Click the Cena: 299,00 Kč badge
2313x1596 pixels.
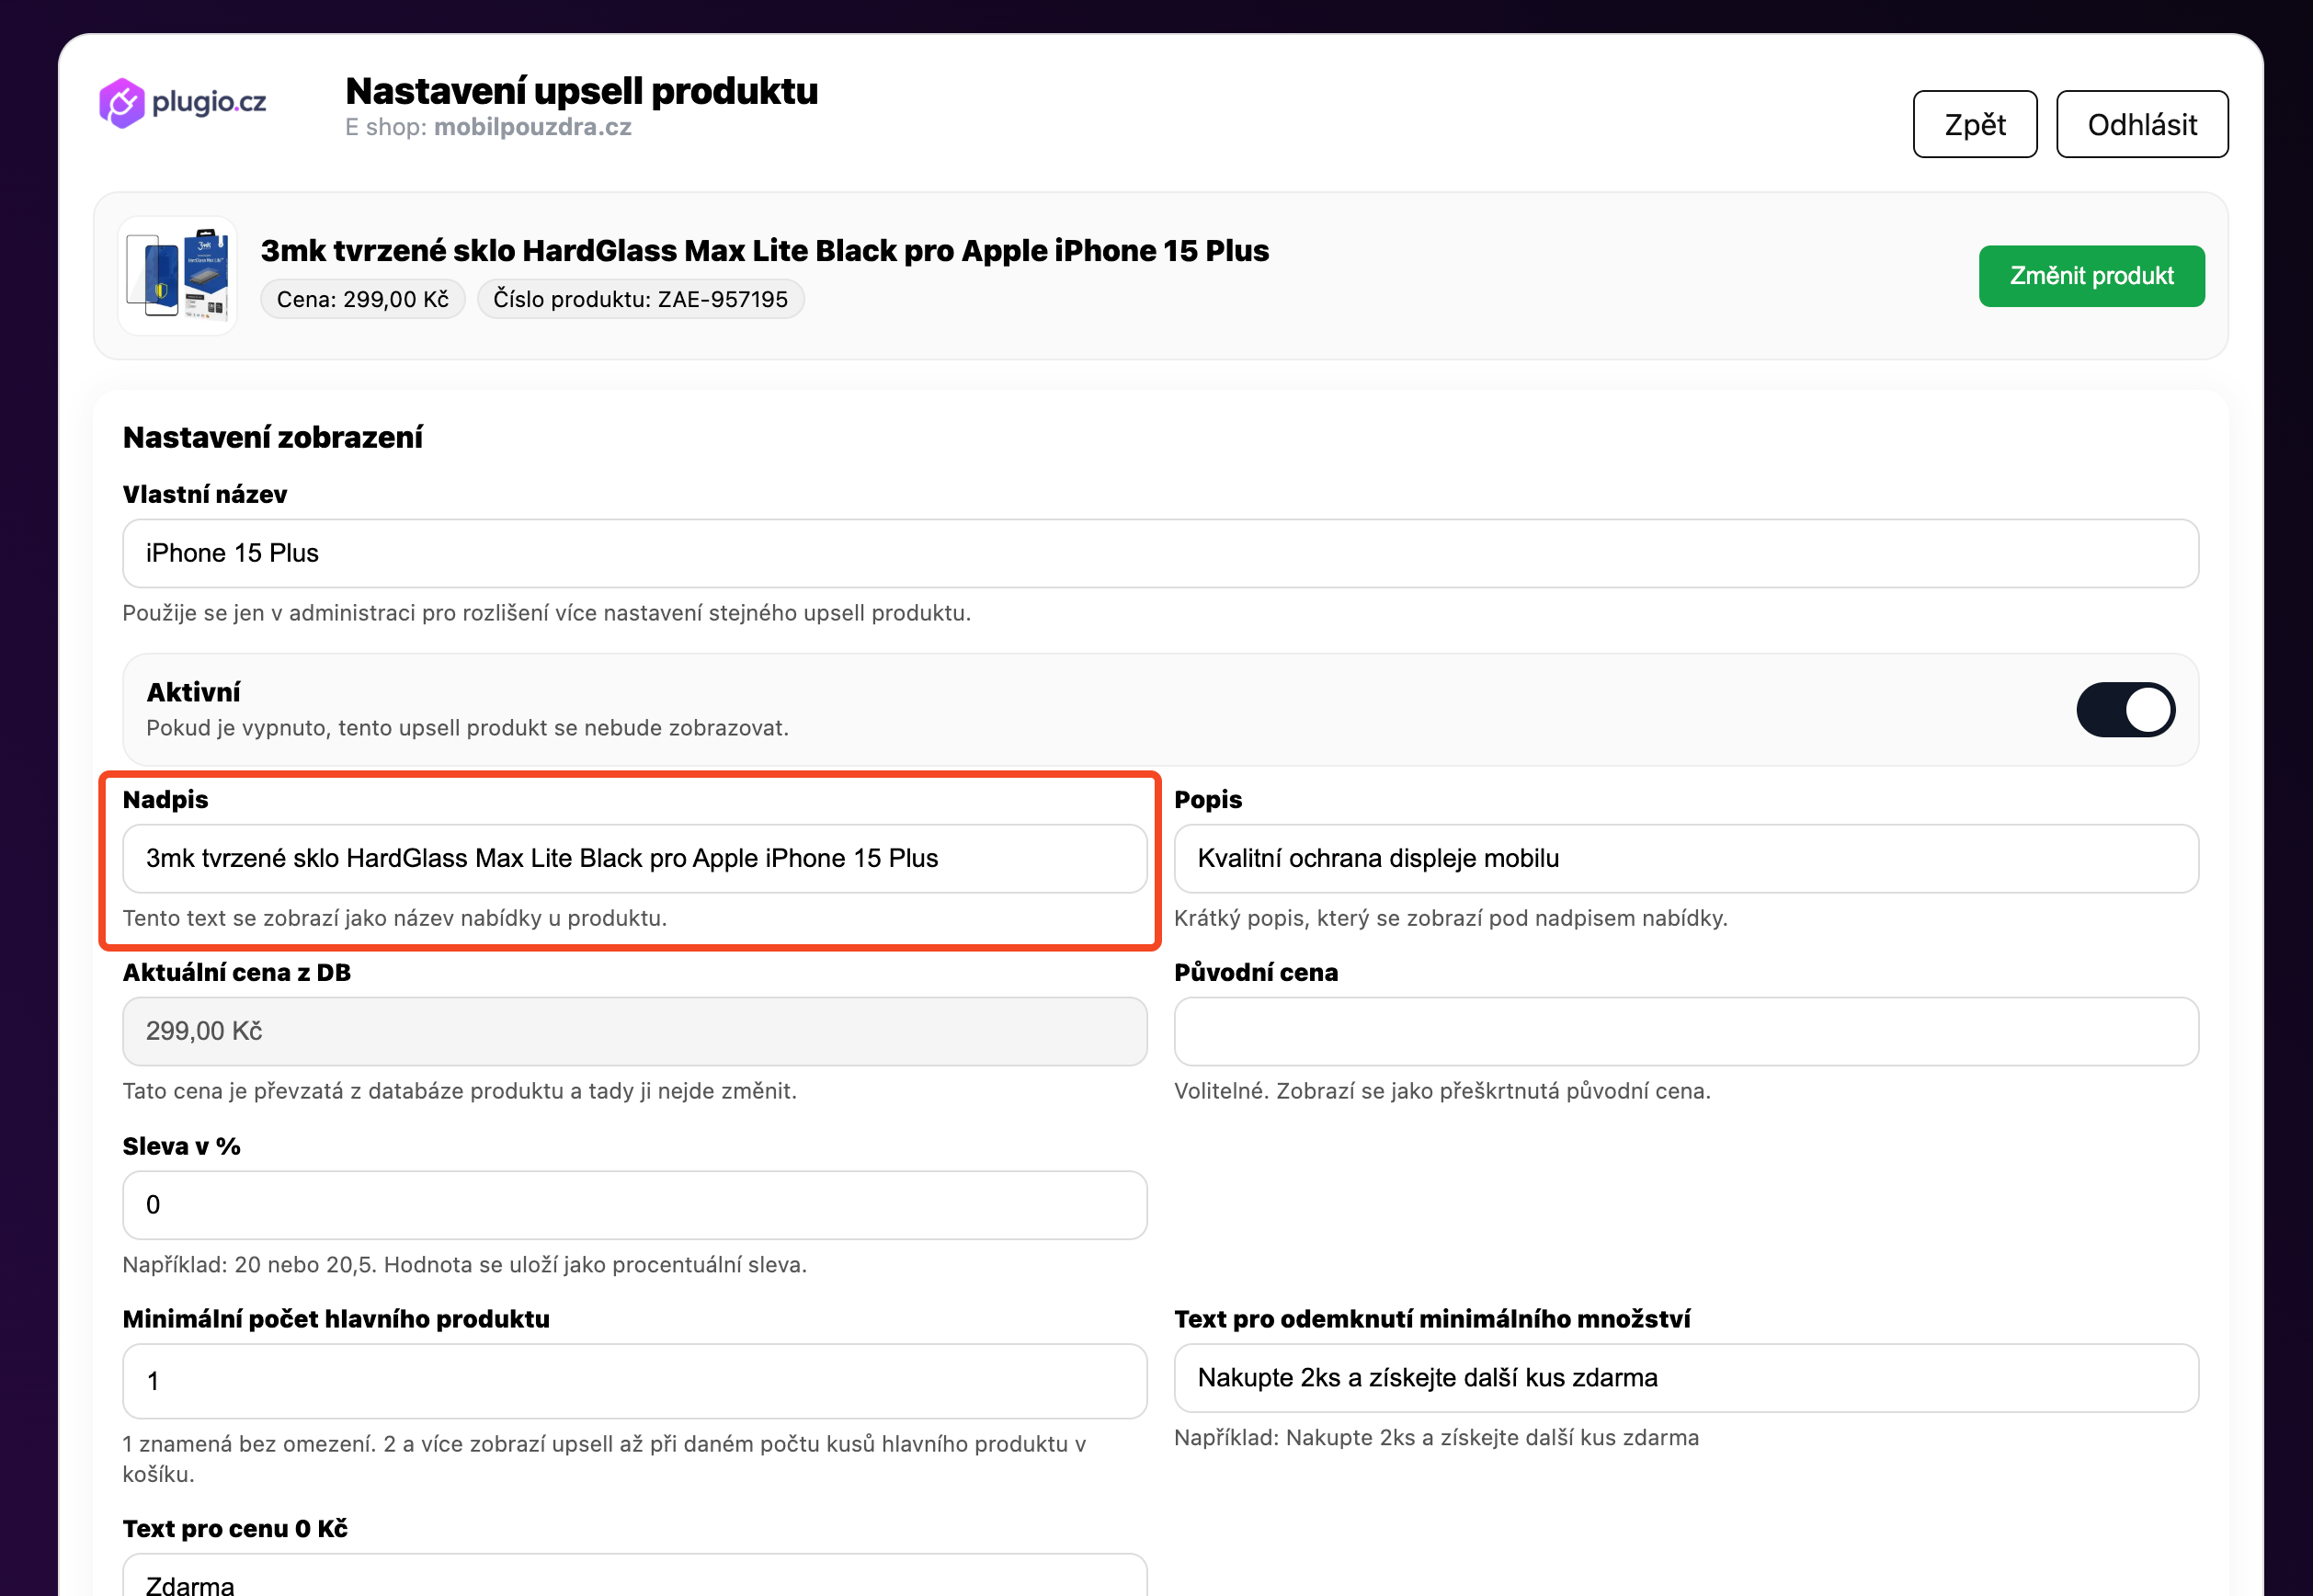tap(363, 299)
